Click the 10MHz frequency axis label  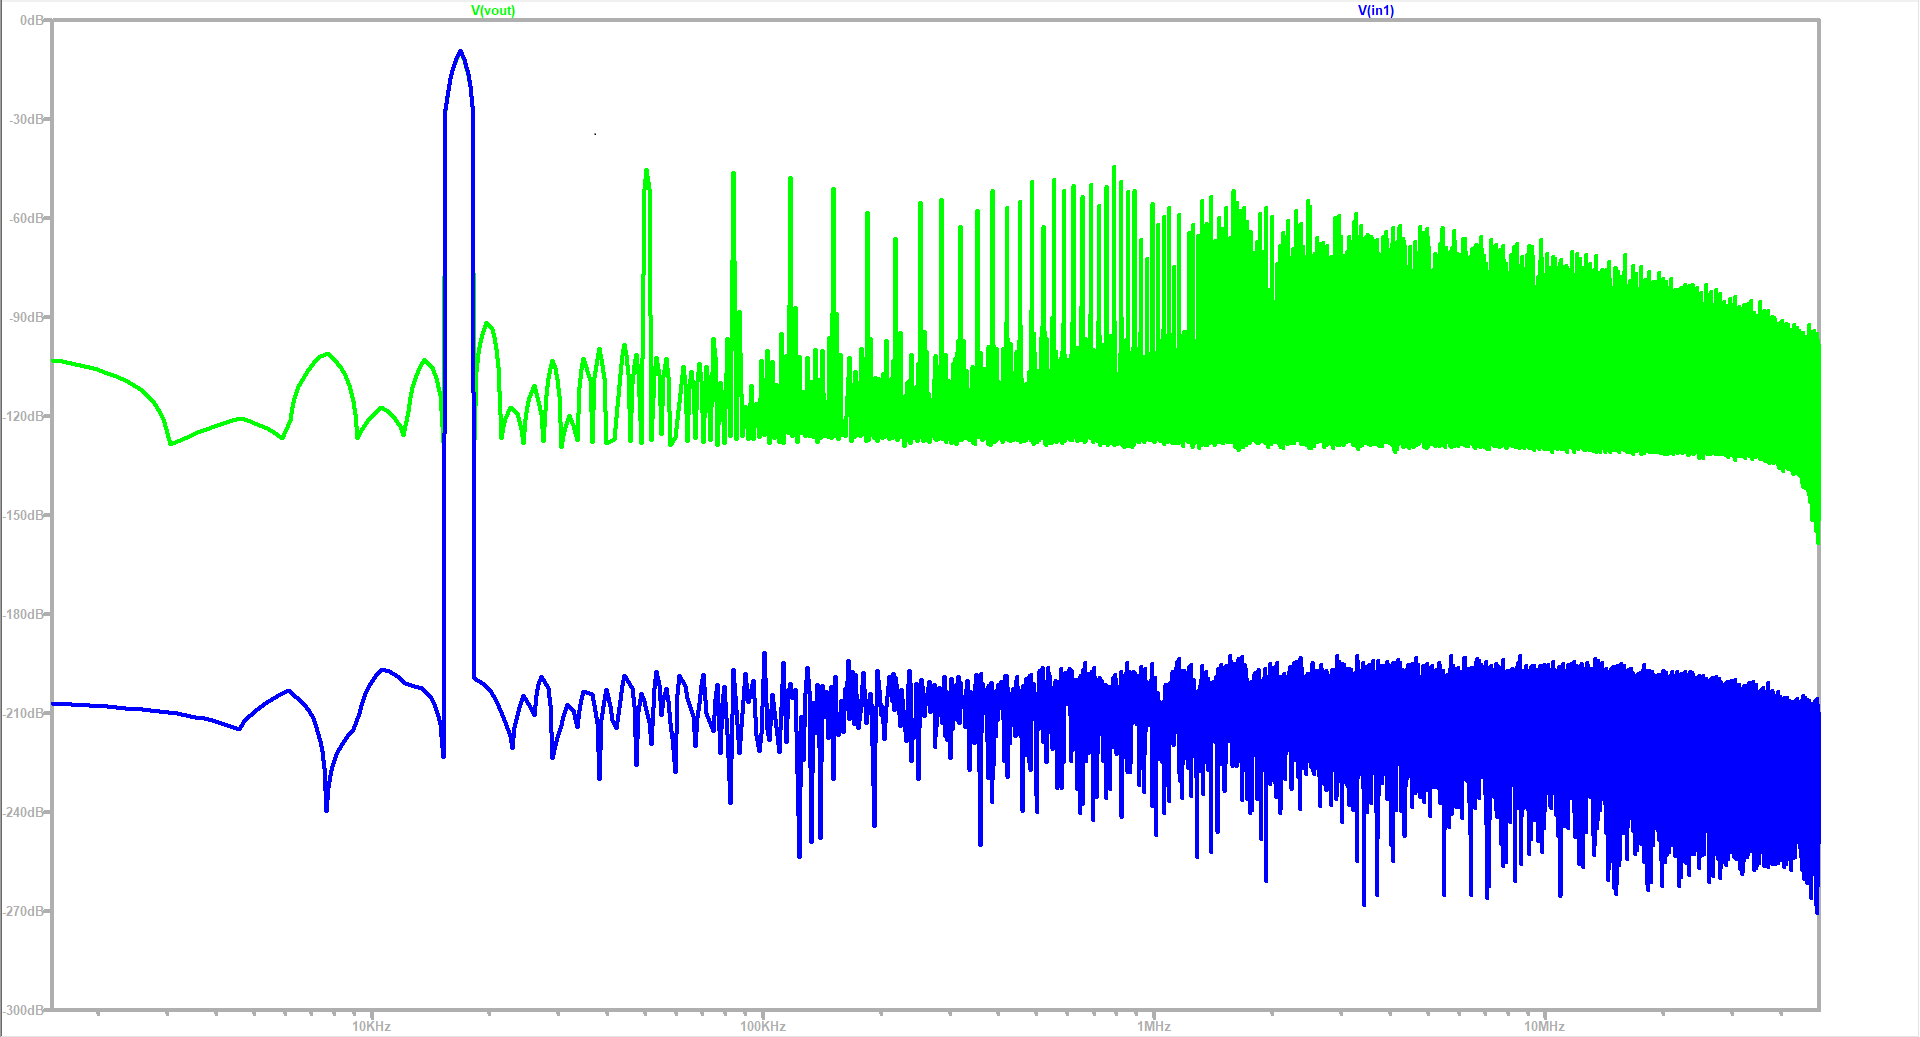click(1544, 1026)
